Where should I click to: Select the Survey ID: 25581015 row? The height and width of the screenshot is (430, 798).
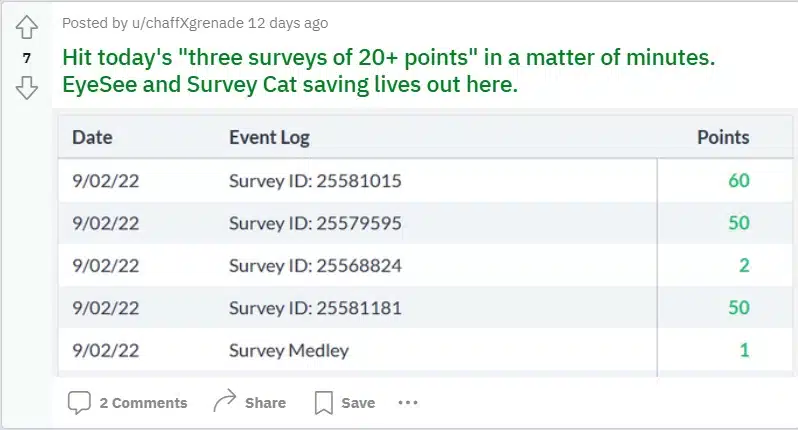pyautogui.click(x=315, y=181)
